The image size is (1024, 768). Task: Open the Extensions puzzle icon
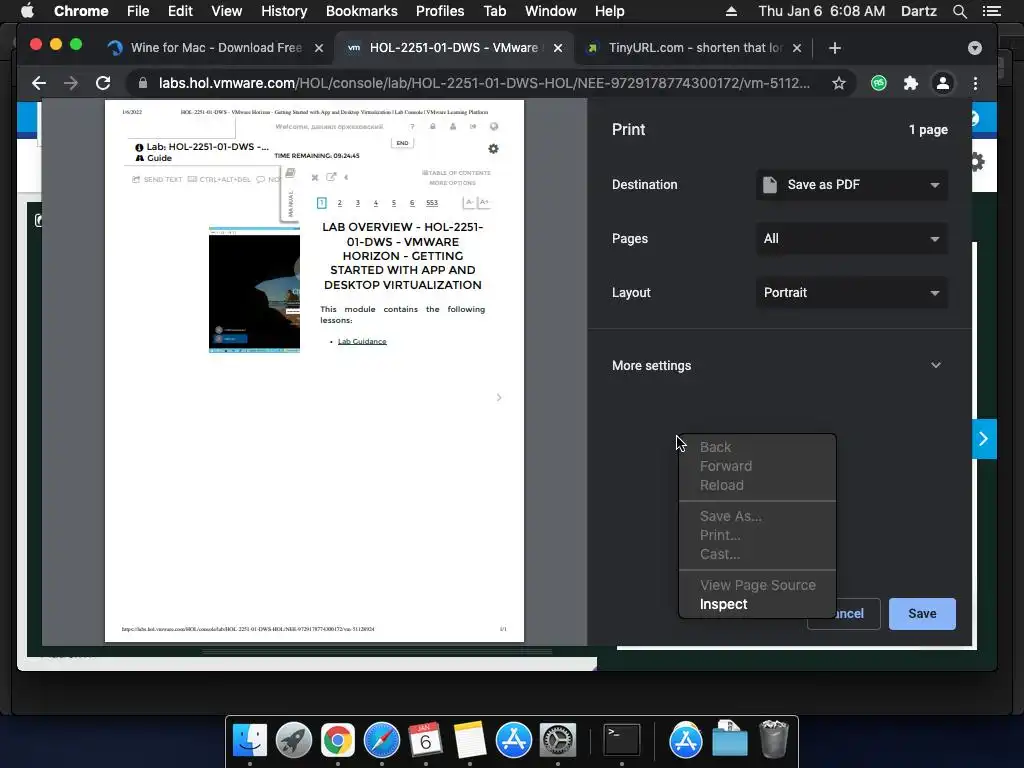[910, 83]
